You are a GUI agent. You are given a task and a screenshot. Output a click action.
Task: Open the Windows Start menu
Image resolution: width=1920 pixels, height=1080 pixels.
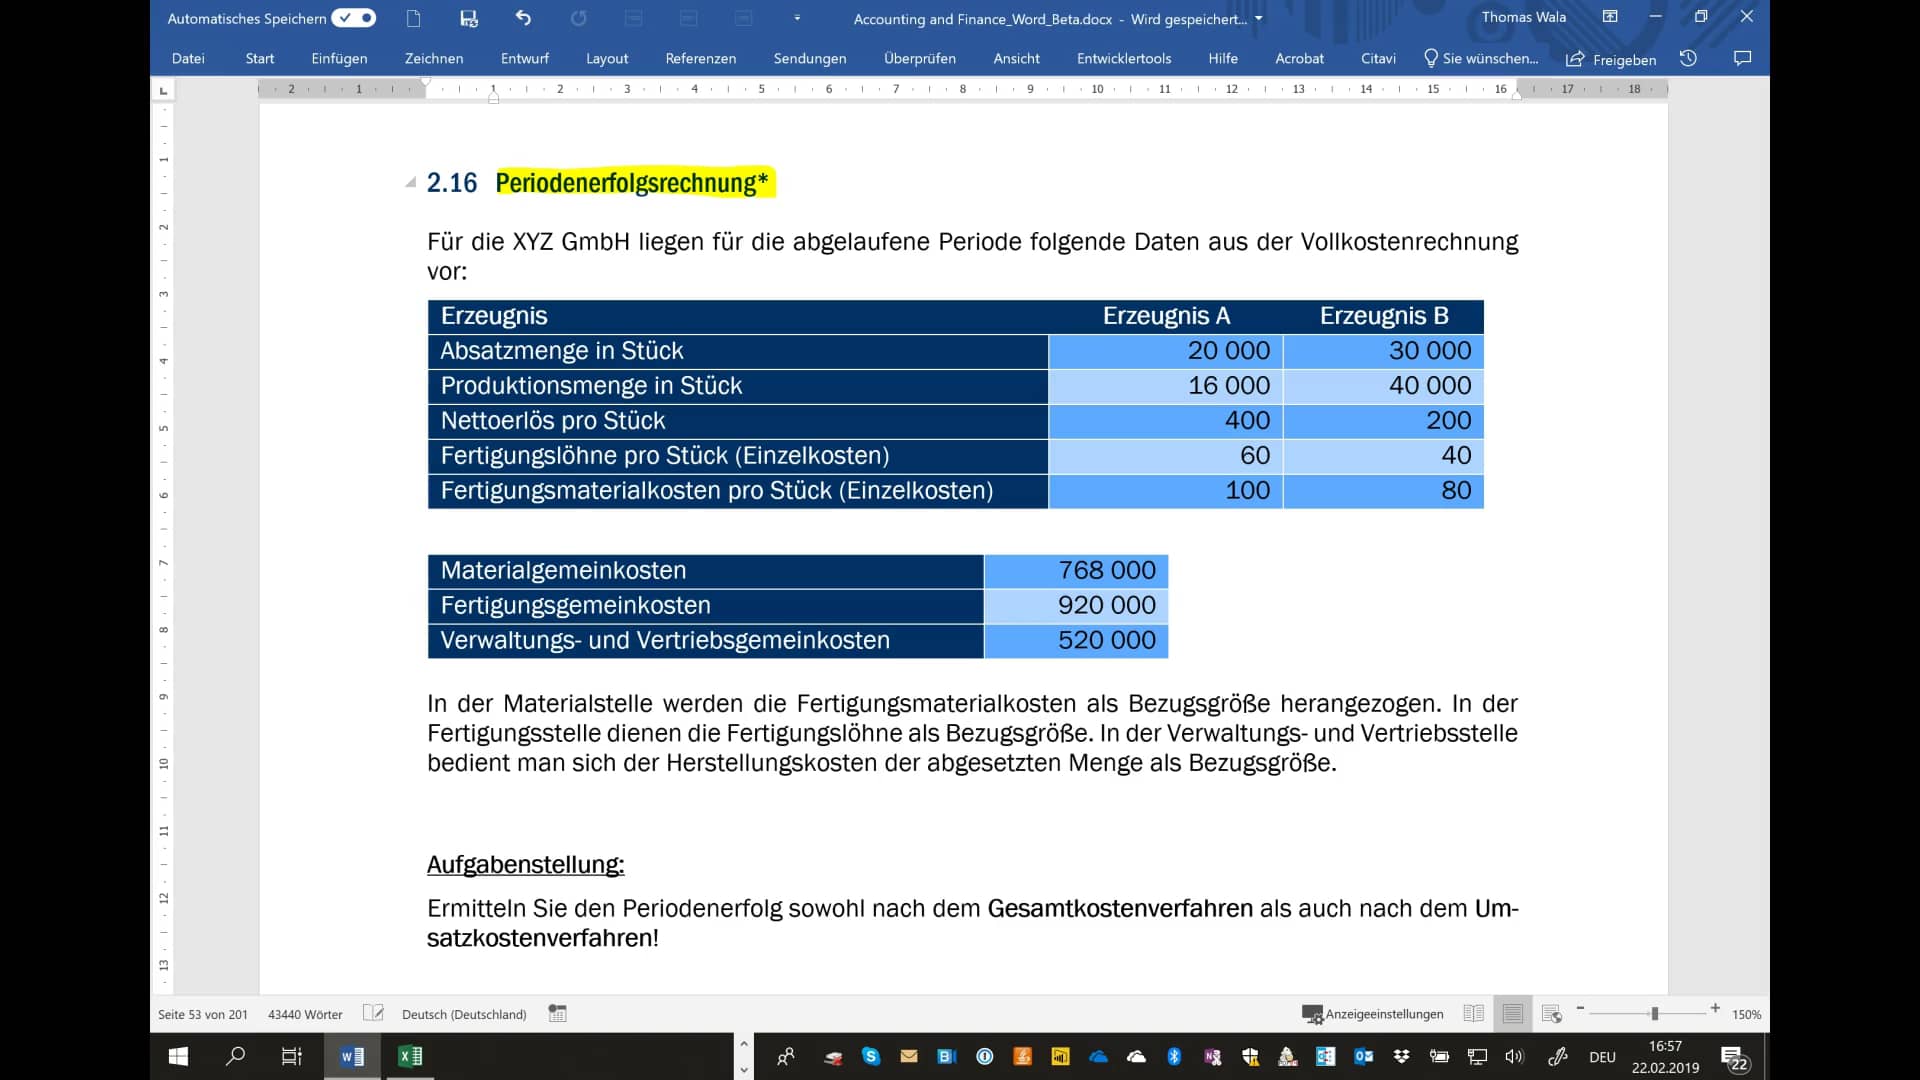point(178,1056)
